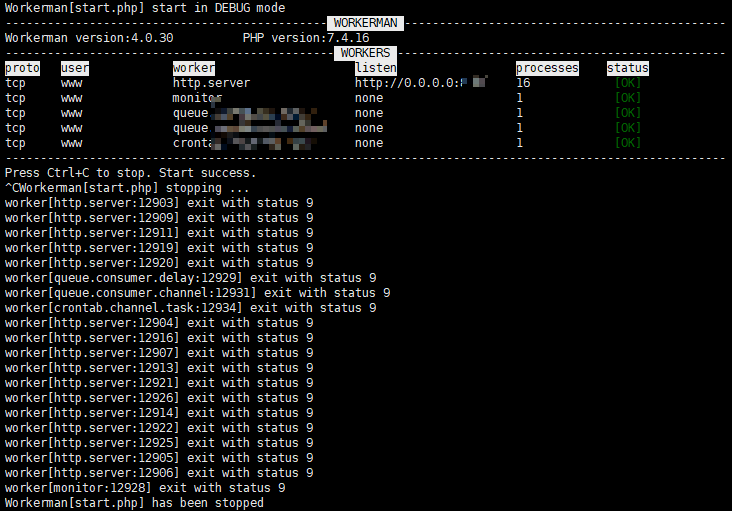Viewport: 732px width, 511px height.
Task: Select the 'worker' column header
Action: click(x=194, y=68)
